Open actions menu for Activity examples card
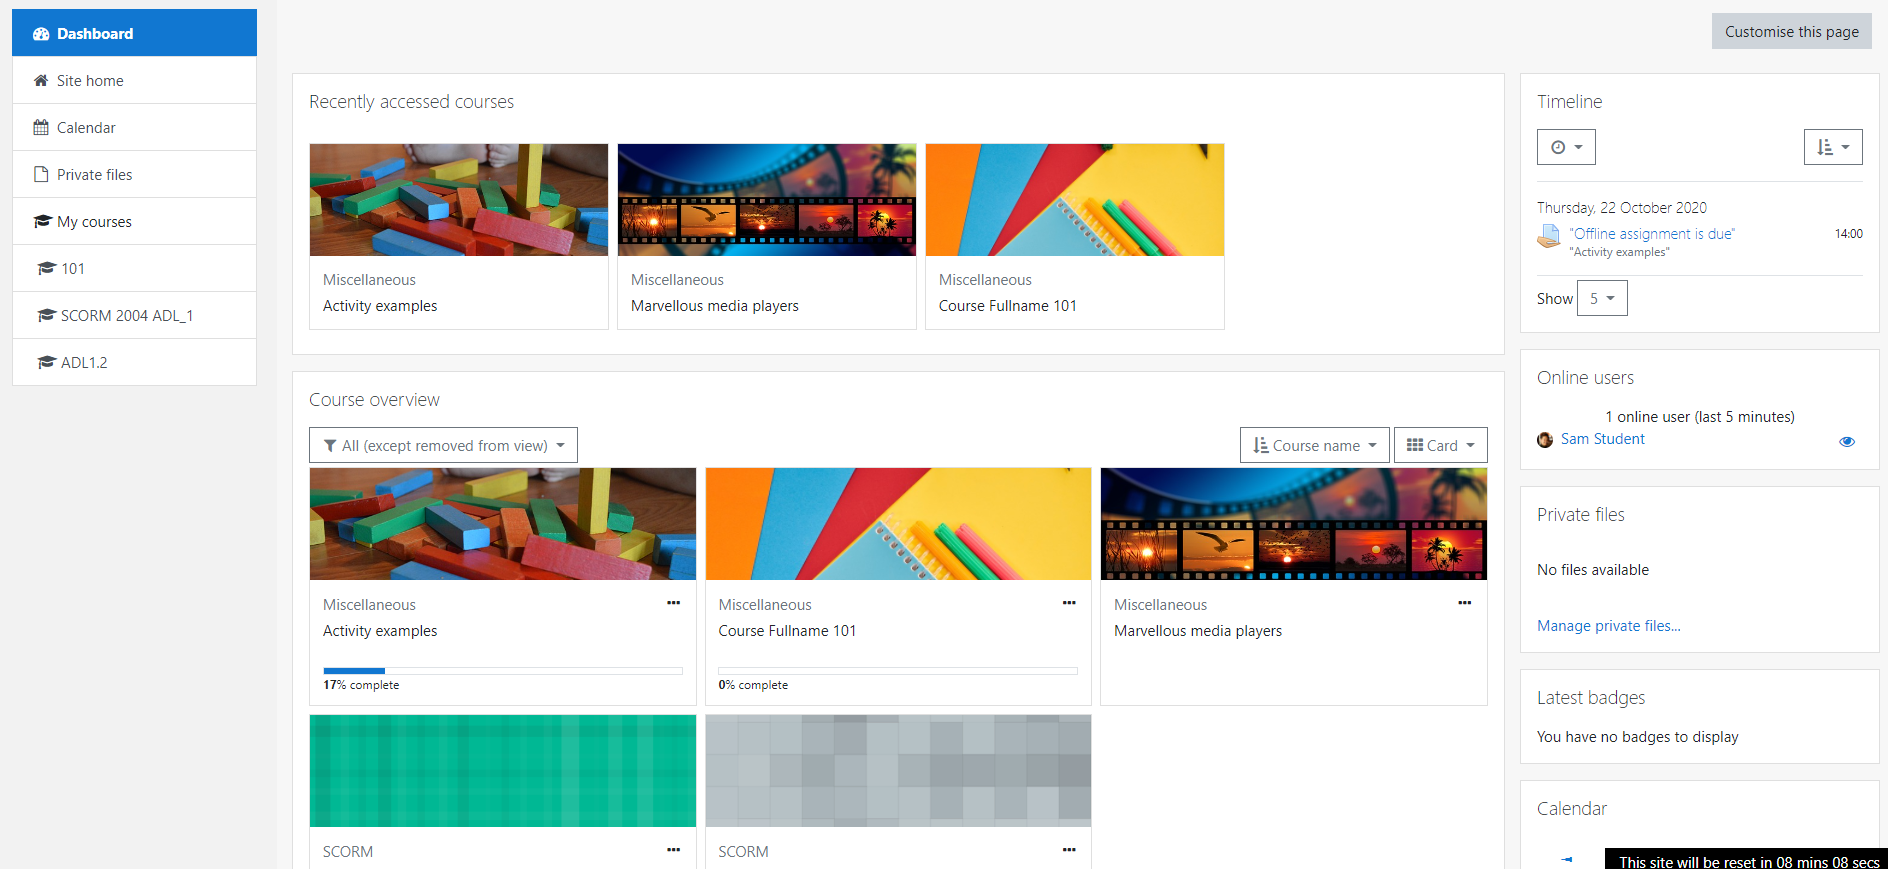1888x869 pixels. coord(674,603)
